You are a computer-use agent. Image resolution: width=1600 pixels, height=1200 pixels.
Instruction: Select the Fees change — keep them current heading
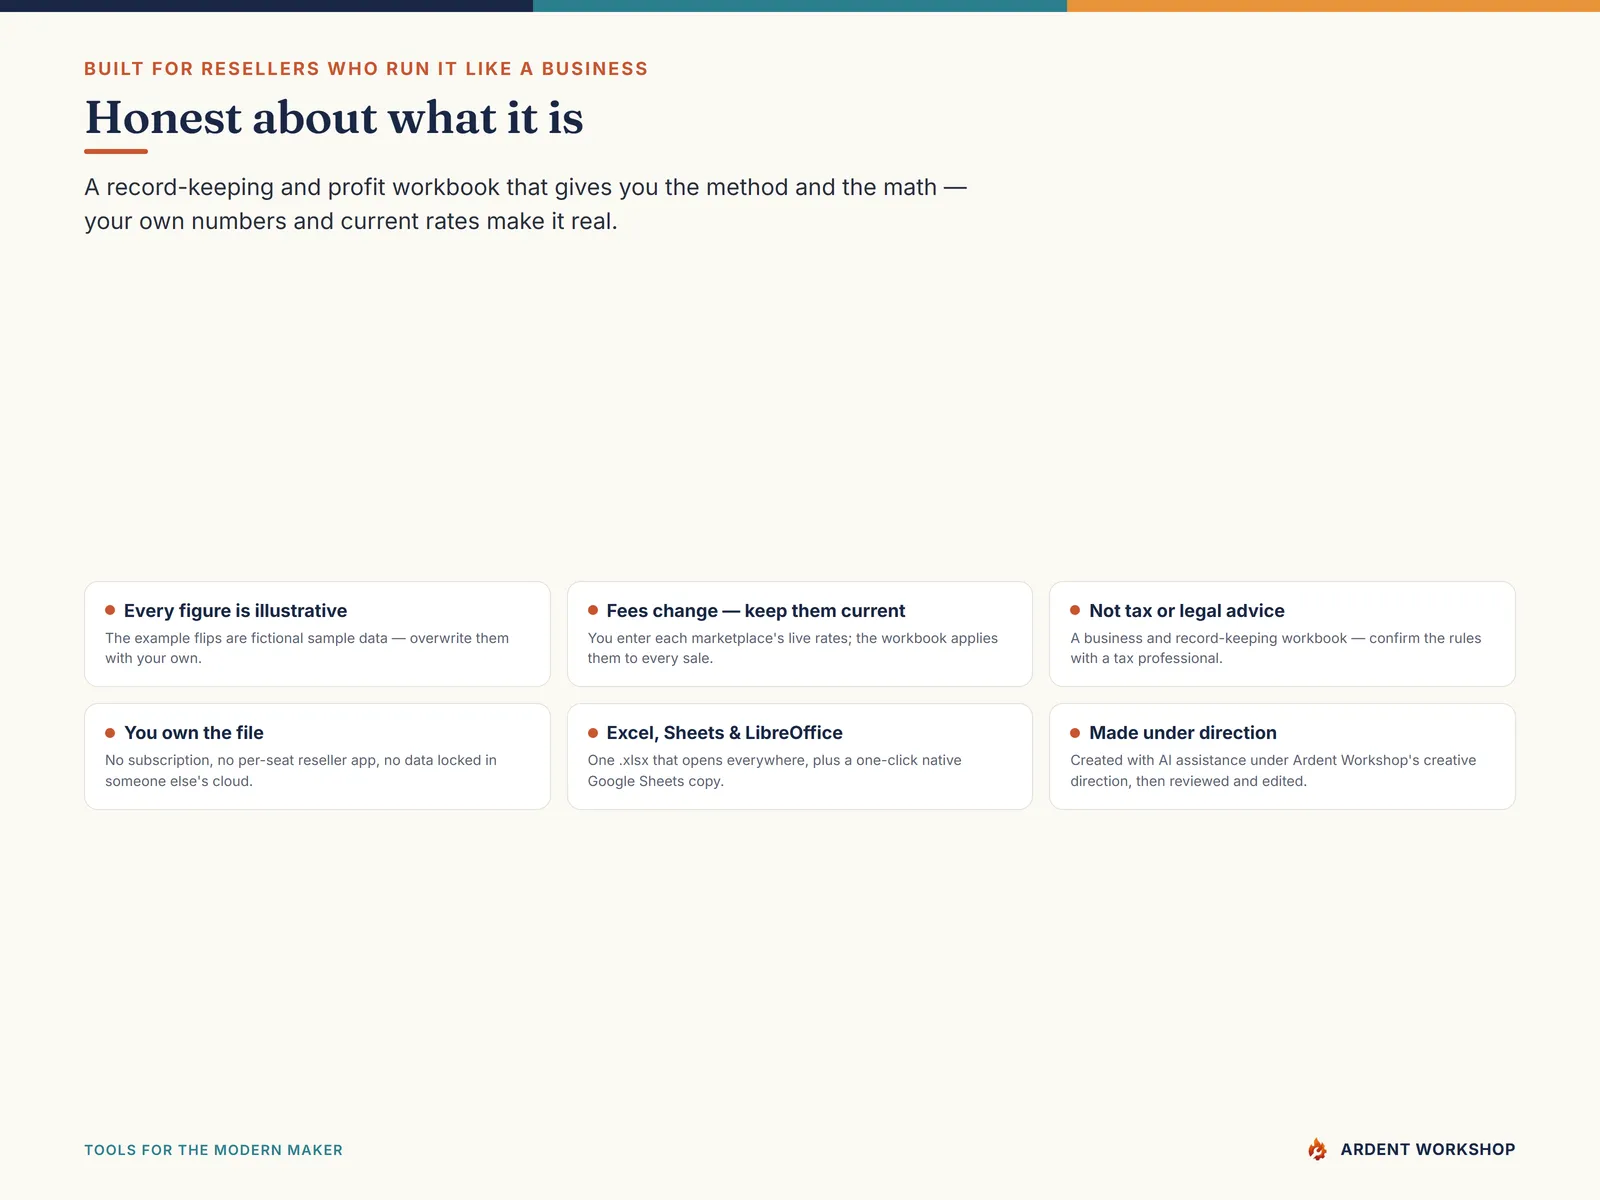click(755, 611)
